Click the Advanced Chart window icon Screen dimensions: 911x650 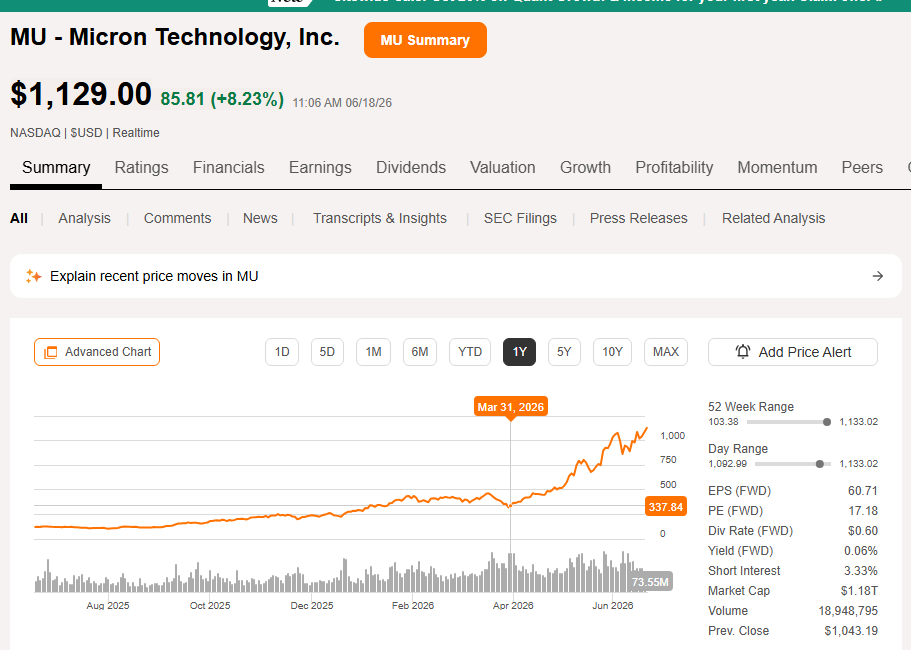coord(51,352)
